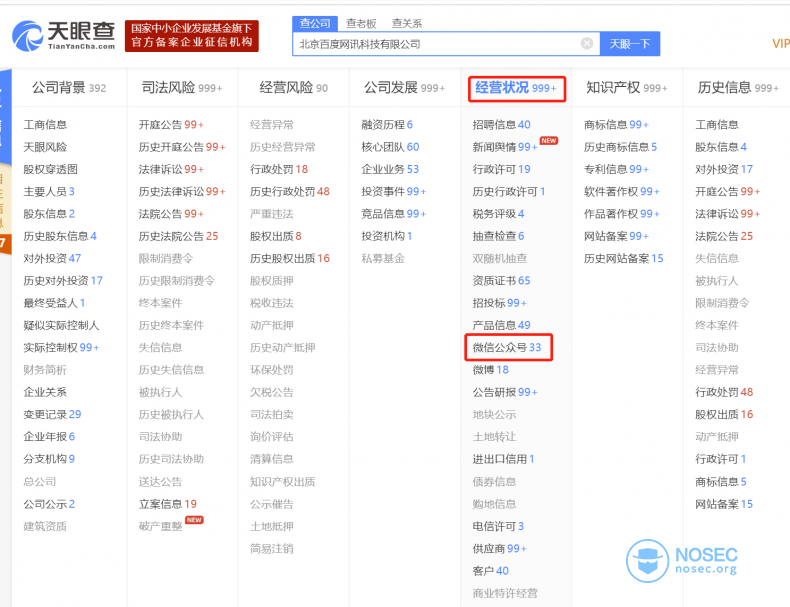790x607 pixels.
Task: Open 股权穿透图 link
Action: click(50, 169)
